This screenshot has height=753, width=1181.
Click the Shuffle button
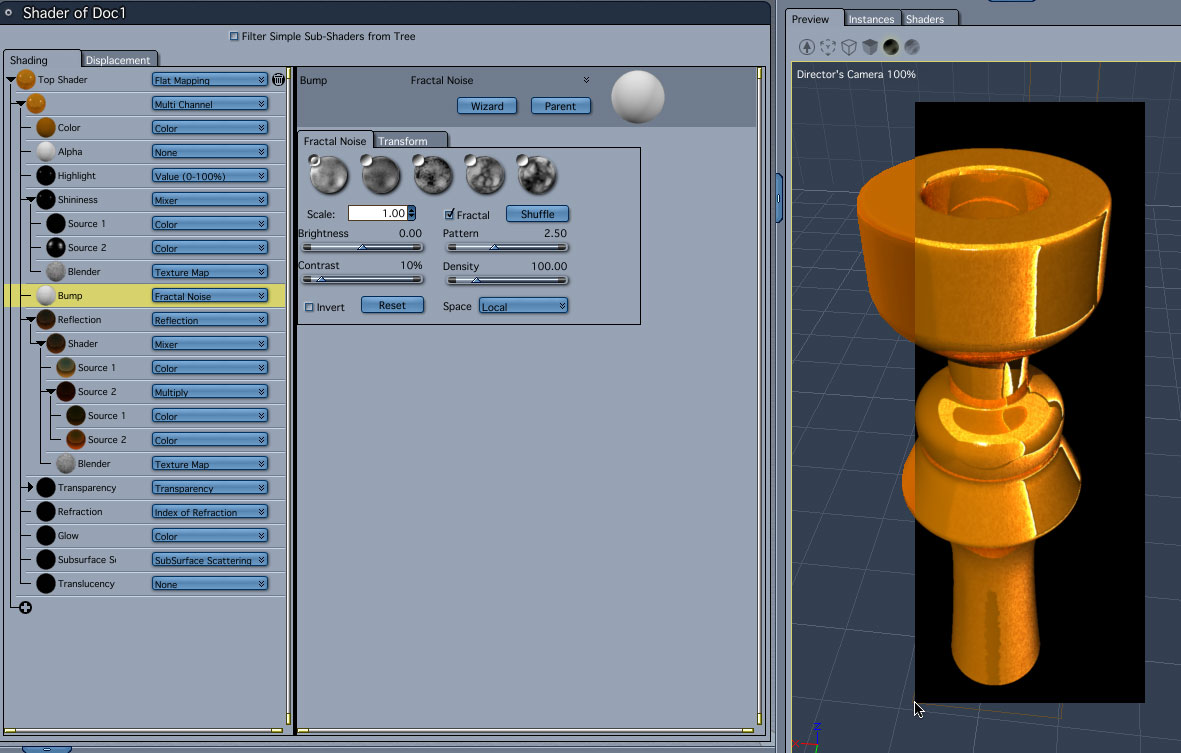537,214
